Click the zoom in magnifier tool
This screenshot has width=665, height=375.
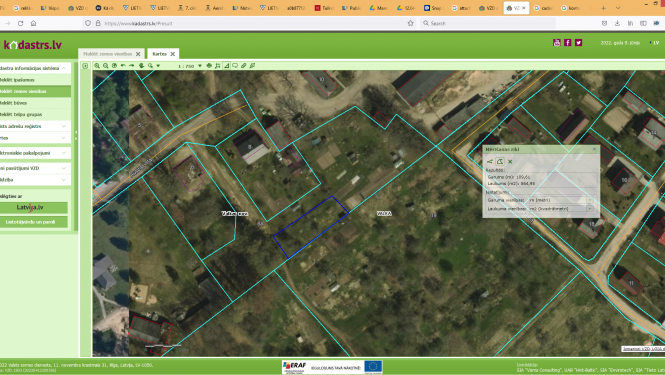click(97, 66)
